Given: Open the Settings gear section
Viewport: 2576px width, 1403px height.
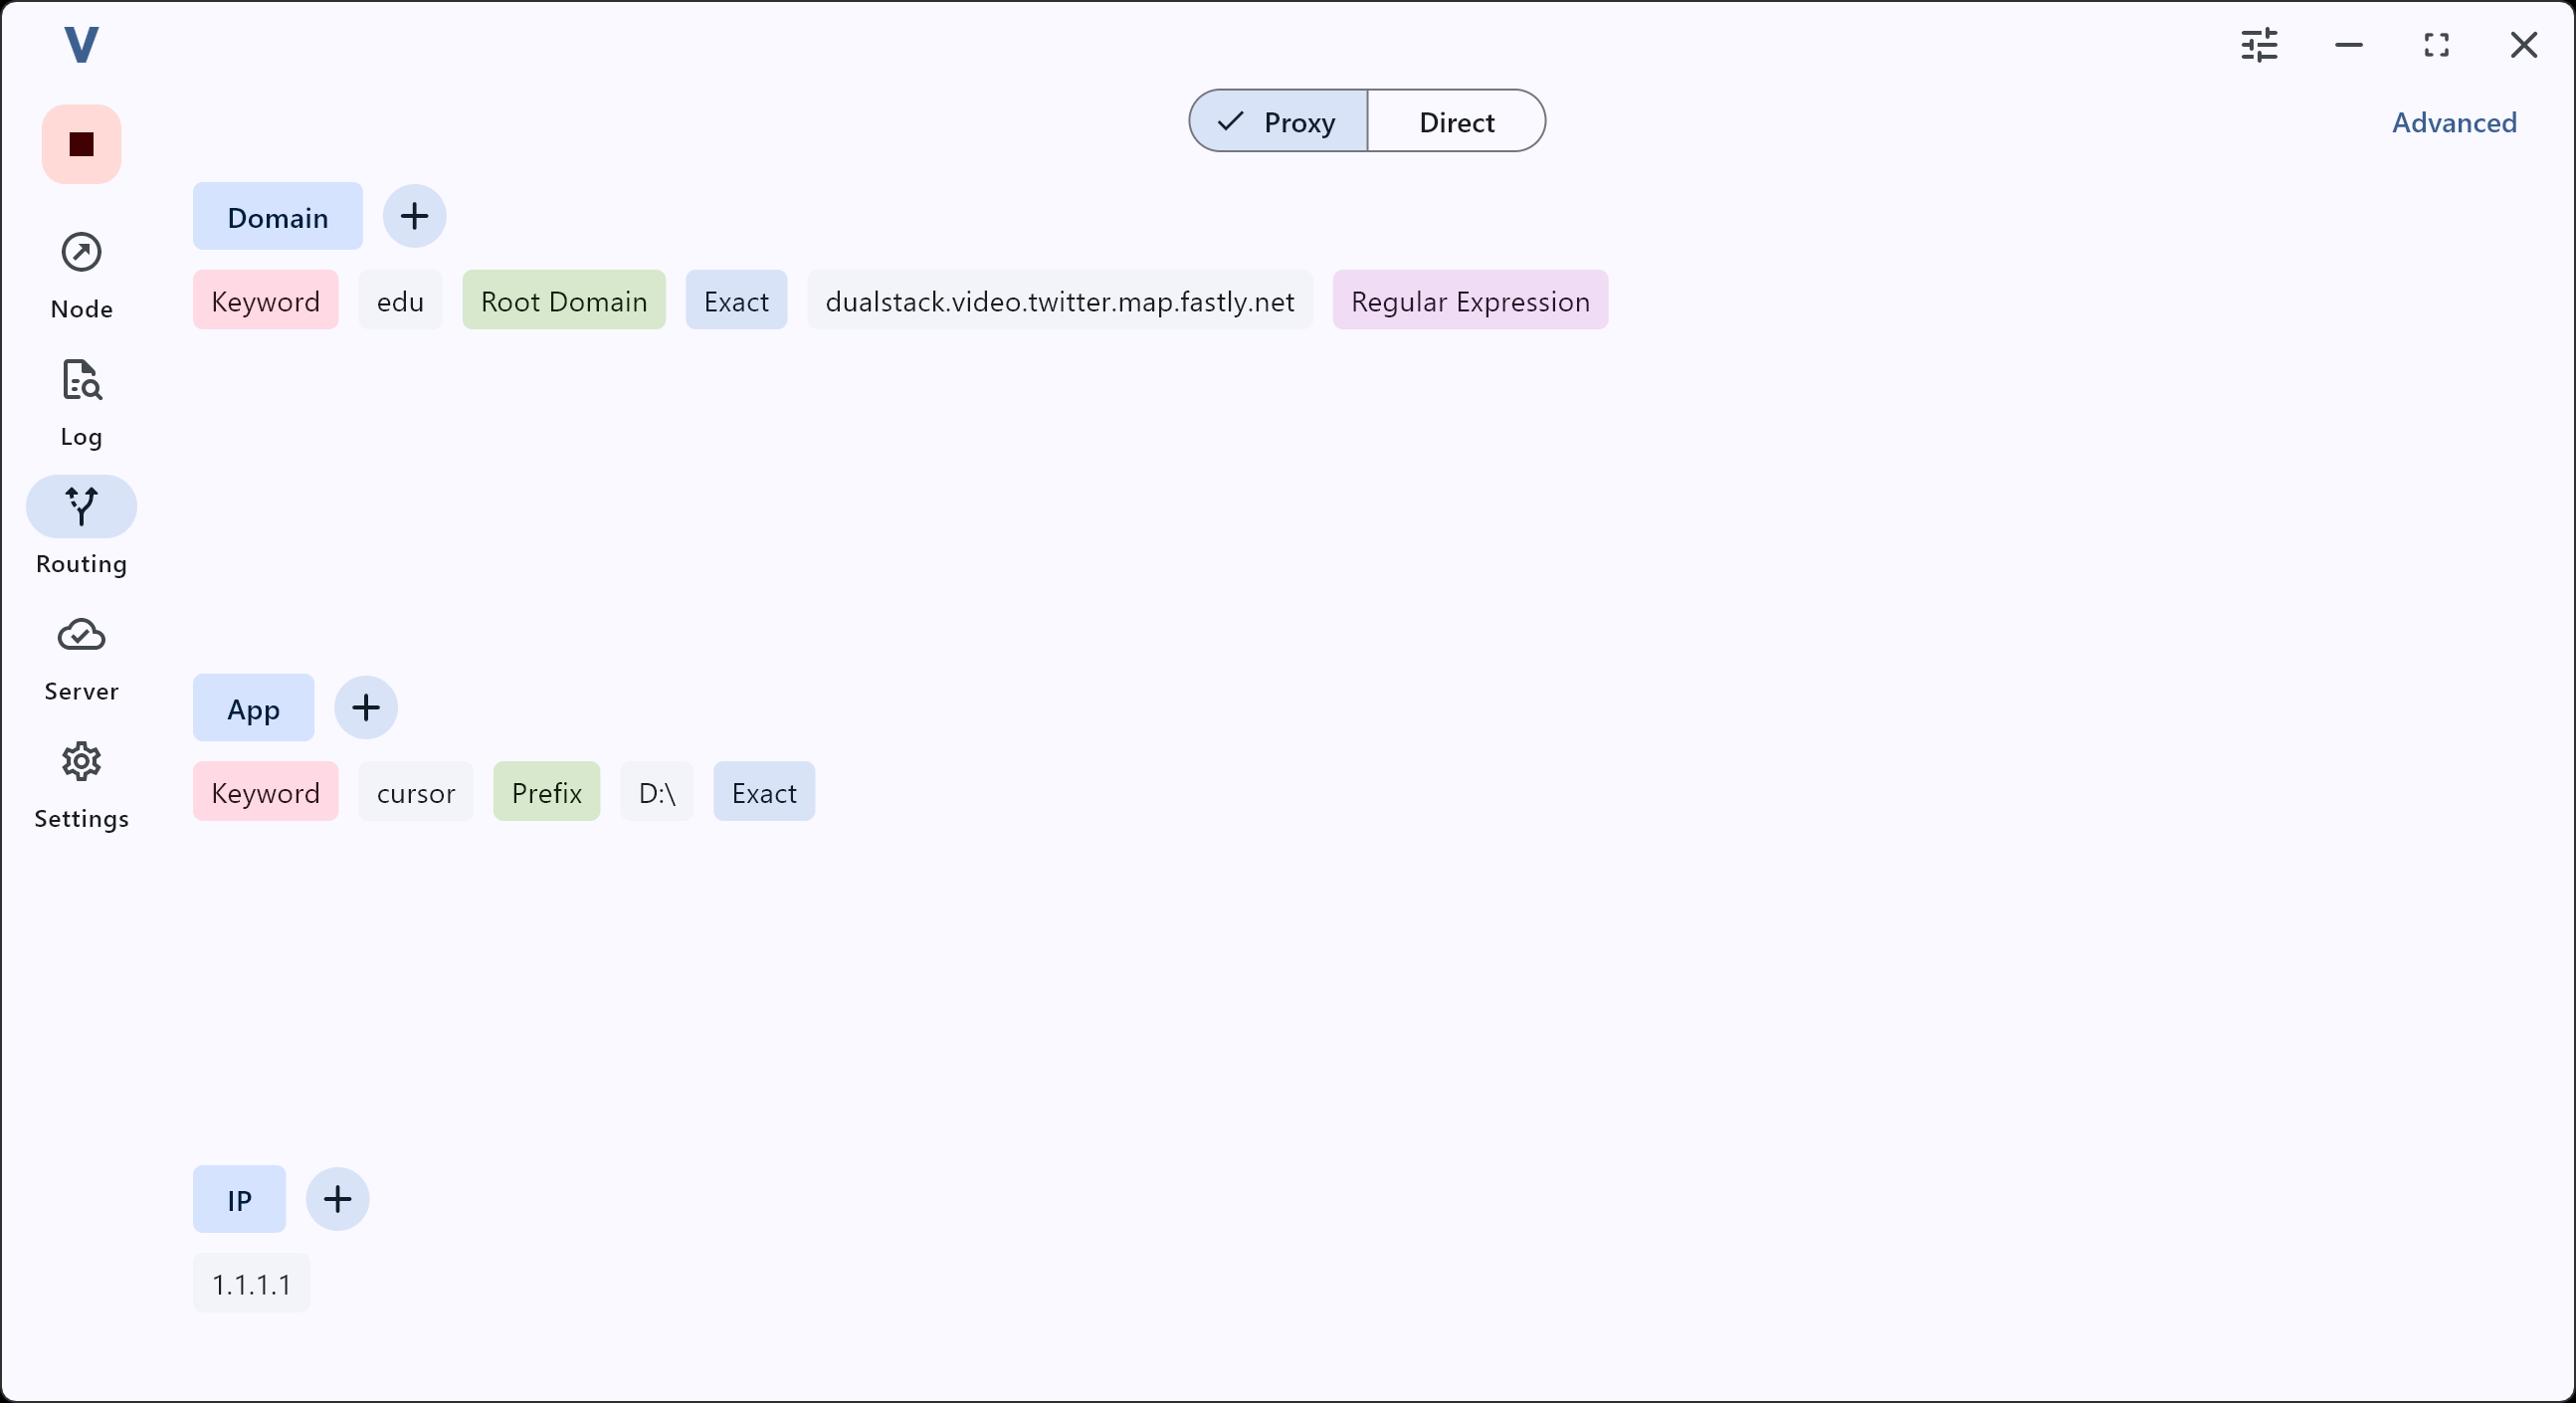Looking at the screenshot, I should (81, 785).
